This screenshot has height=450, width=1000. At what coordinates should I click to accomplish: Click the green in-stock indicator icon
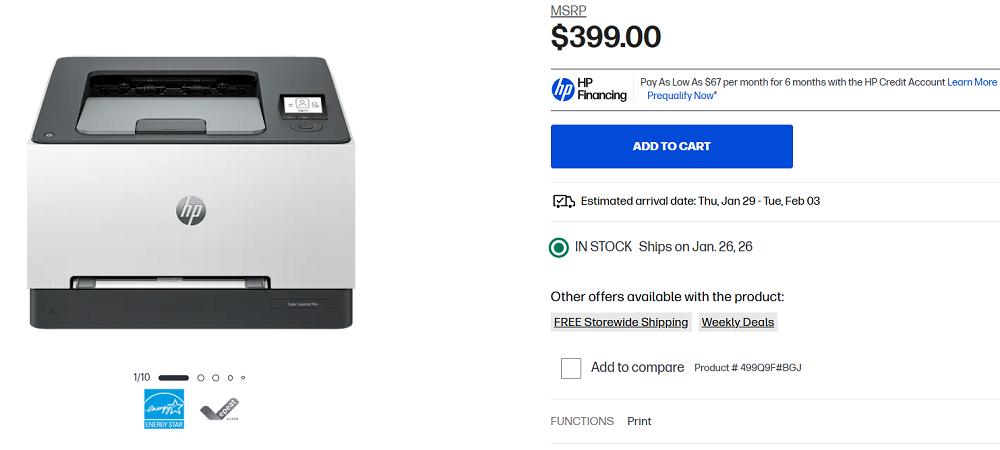pyautogui.click(x=559, y=247)
